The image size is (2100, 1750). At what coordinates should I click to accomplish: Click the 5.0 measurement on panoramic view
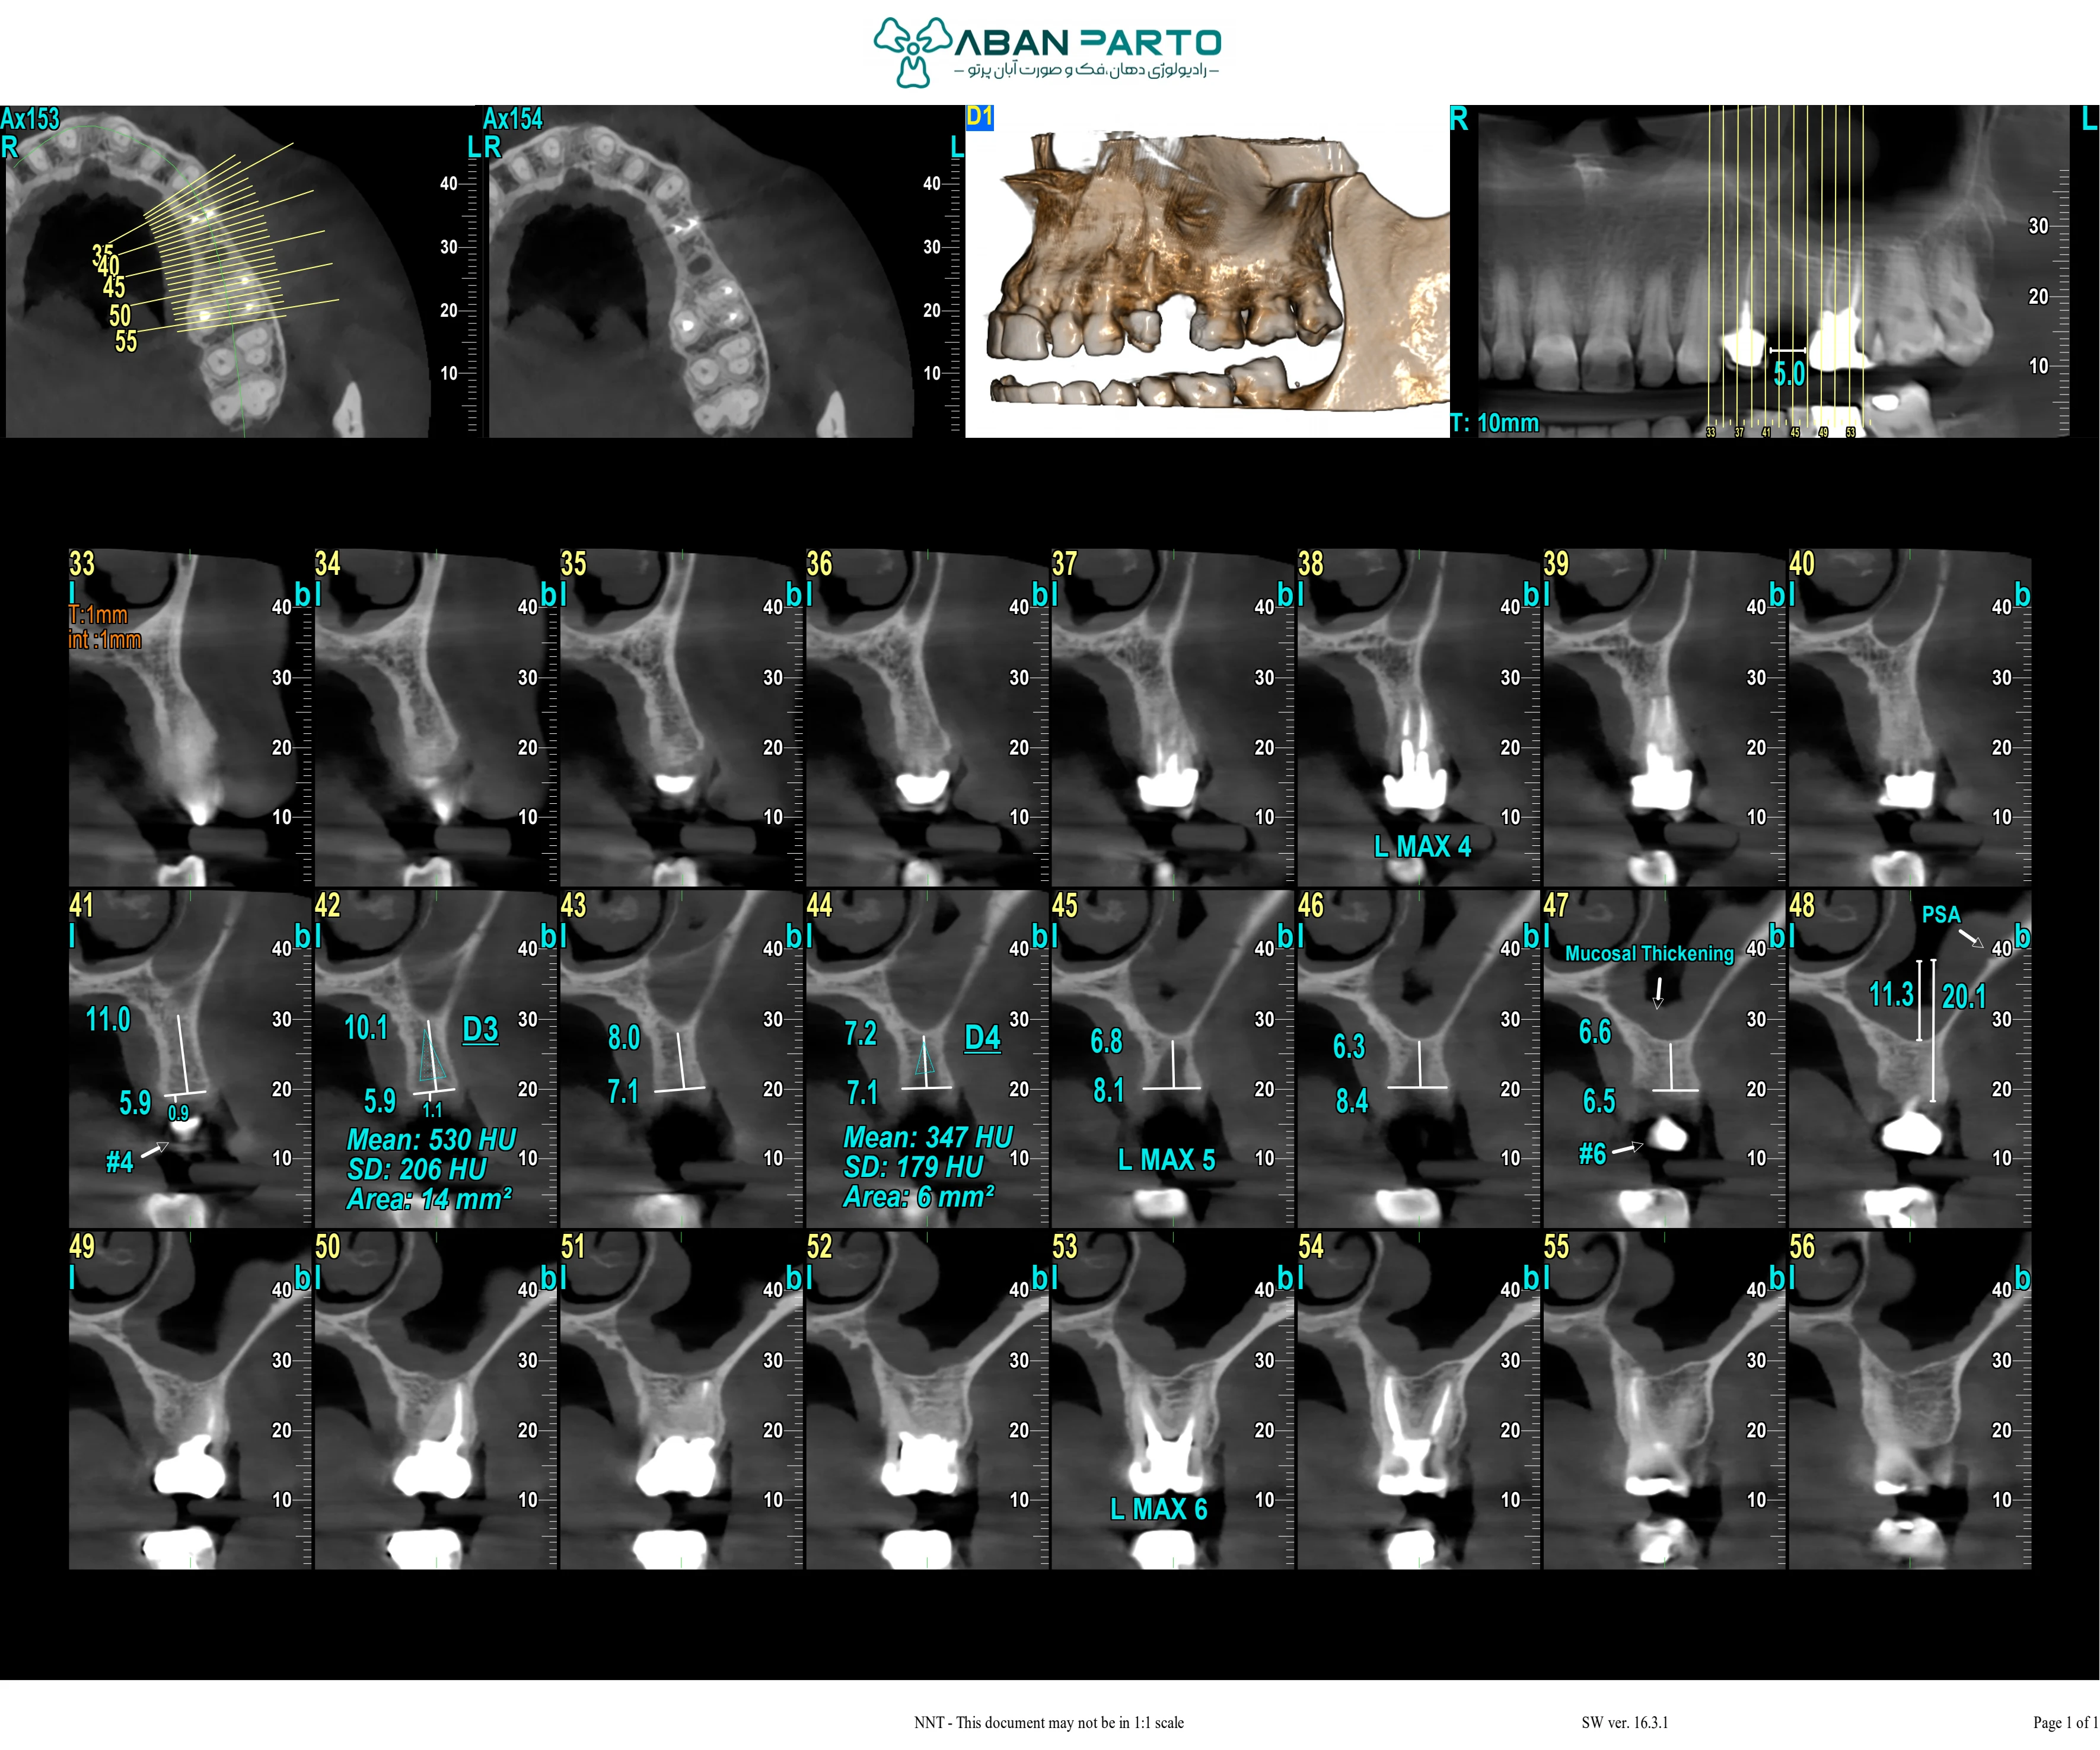click(1789, 373)
